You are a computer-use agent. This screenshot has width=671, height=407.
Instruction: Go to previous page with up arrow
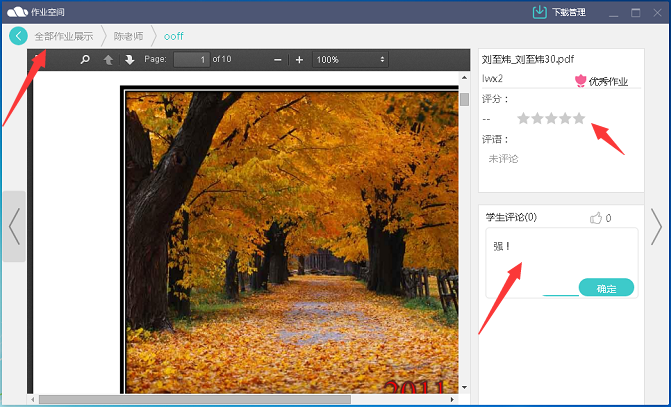click(109, 60)
